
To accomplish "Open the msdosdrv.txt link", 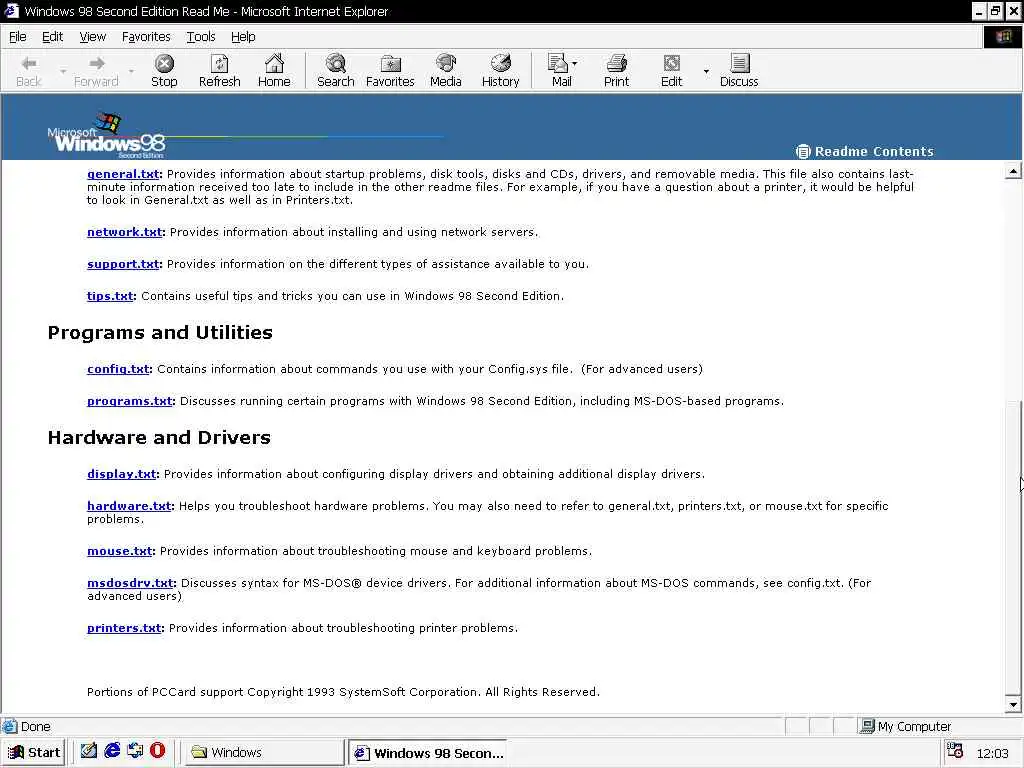I will (x=130, y=584).
